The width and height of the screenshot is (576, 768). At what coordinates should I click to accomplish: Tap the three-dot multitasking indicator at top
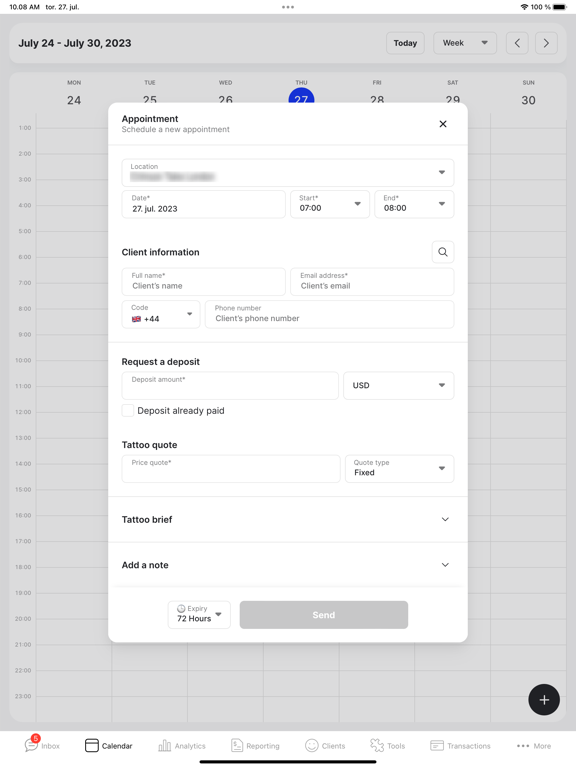pos(288,7)
